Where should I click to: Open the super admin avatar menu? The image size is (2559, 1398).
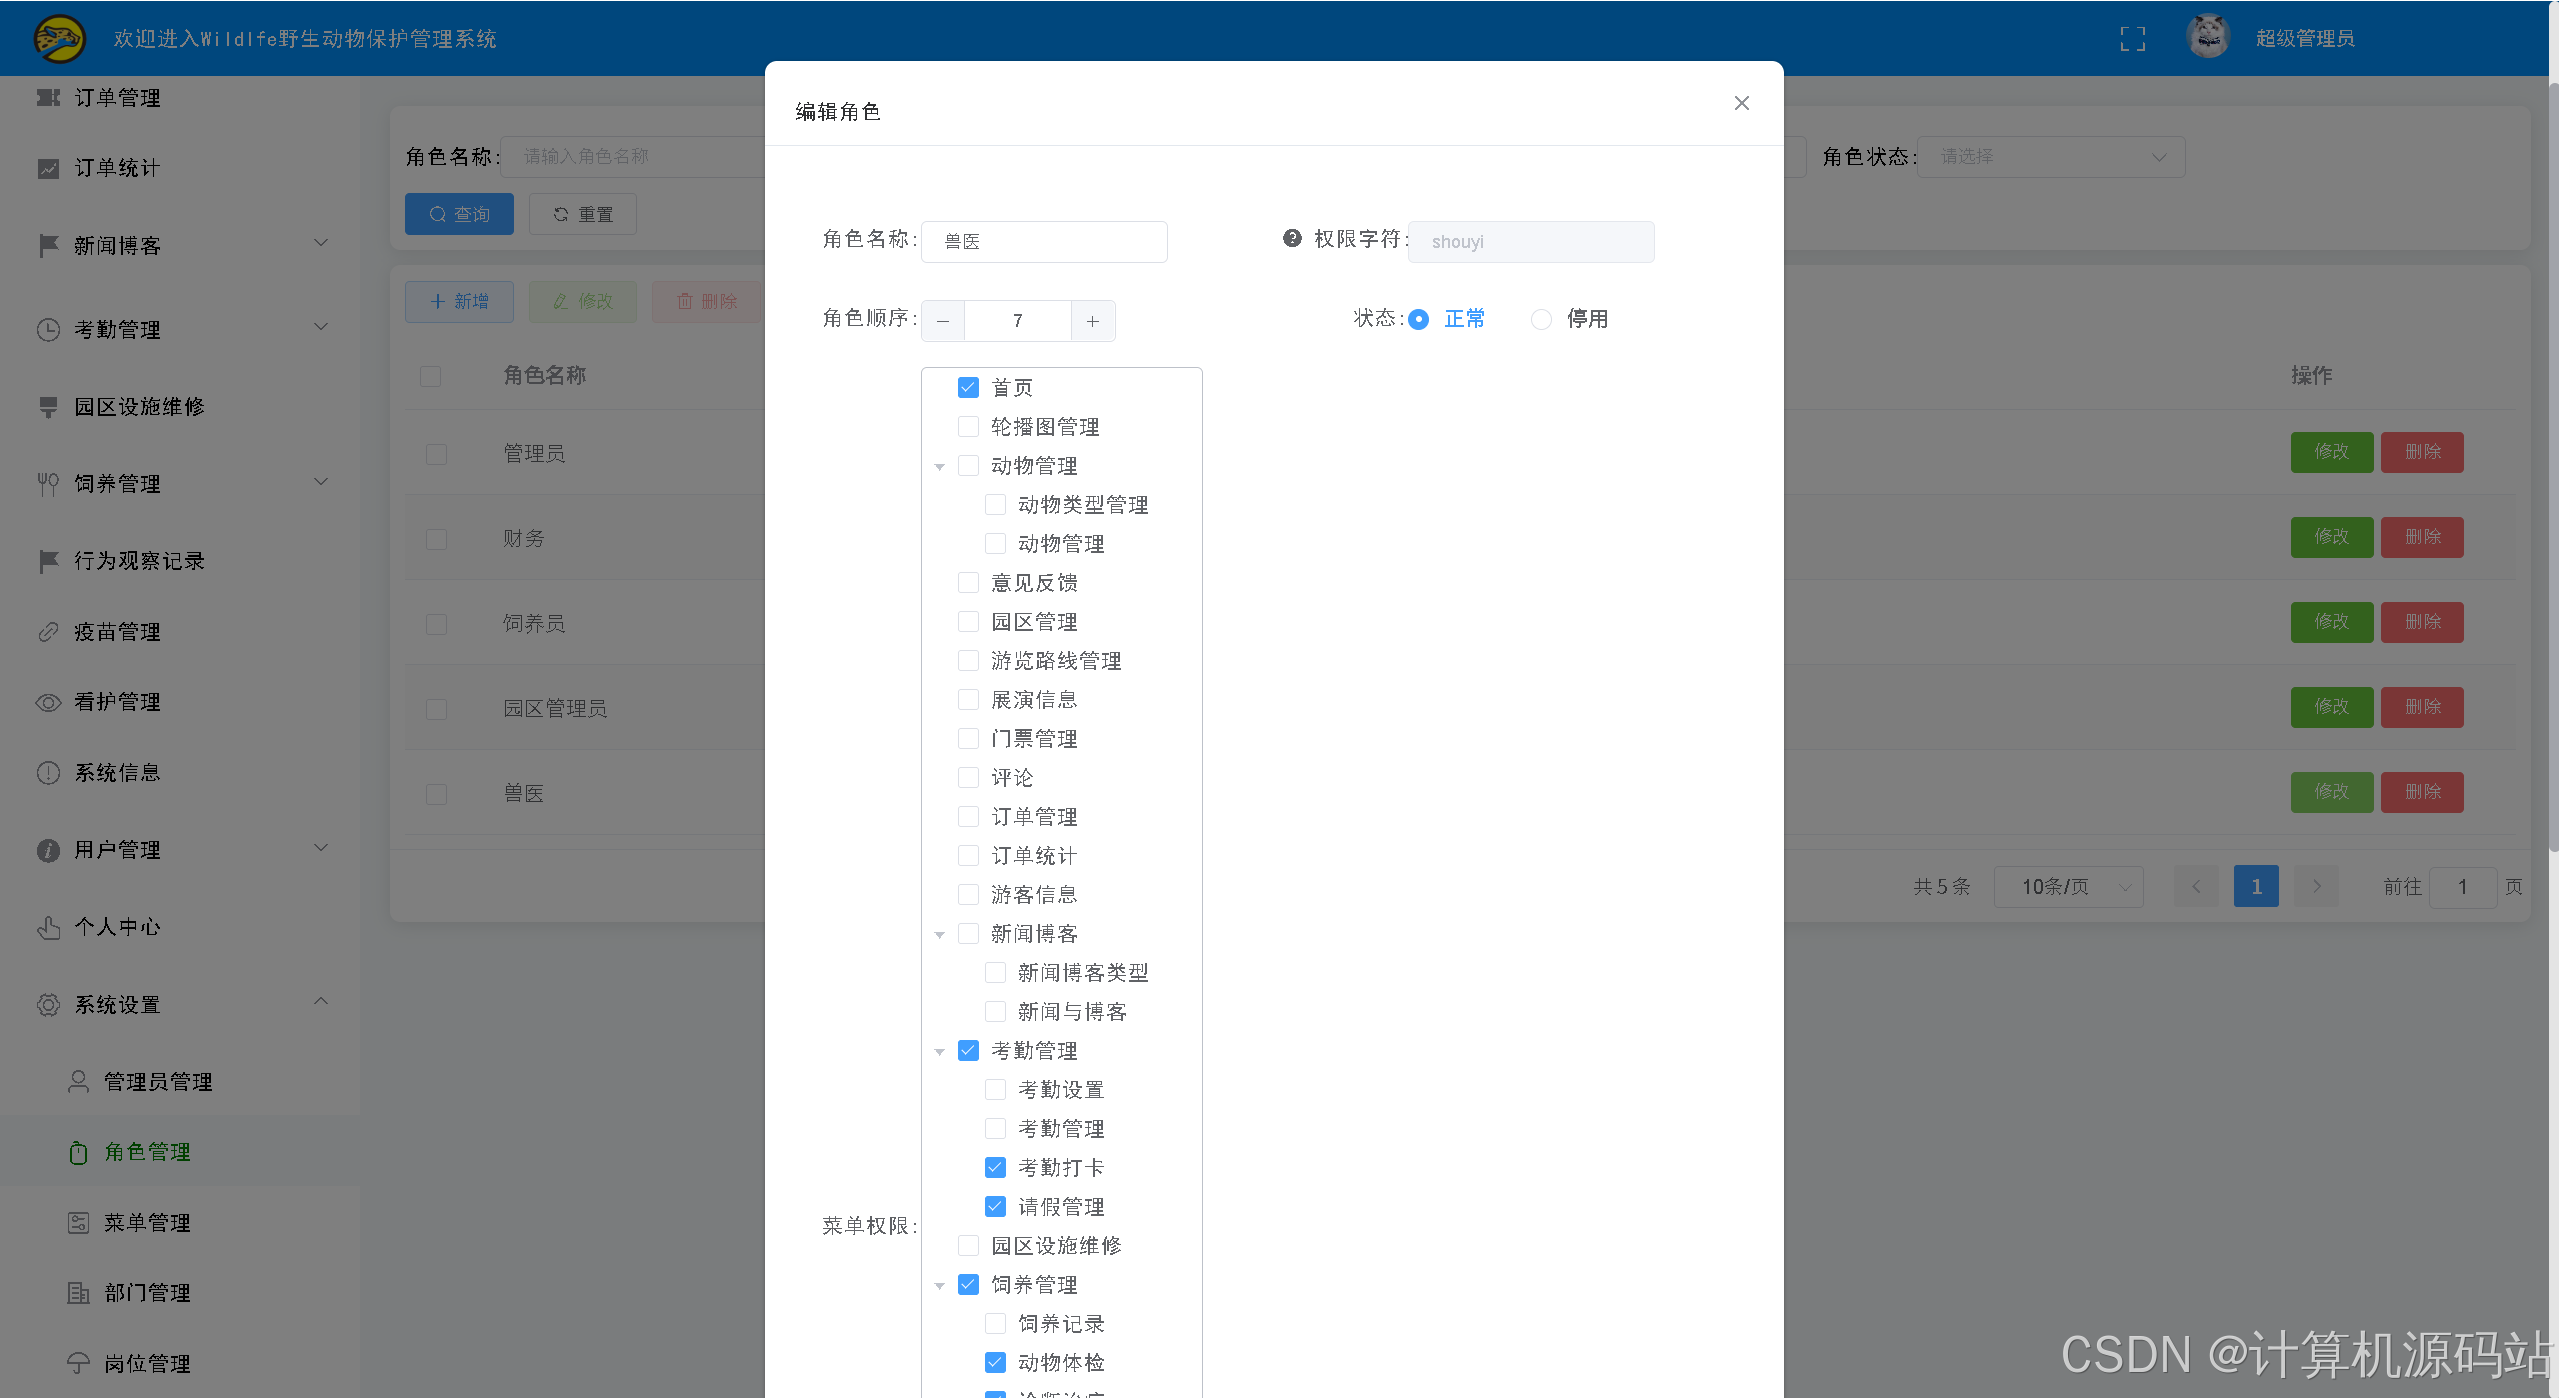[2208, 38]
